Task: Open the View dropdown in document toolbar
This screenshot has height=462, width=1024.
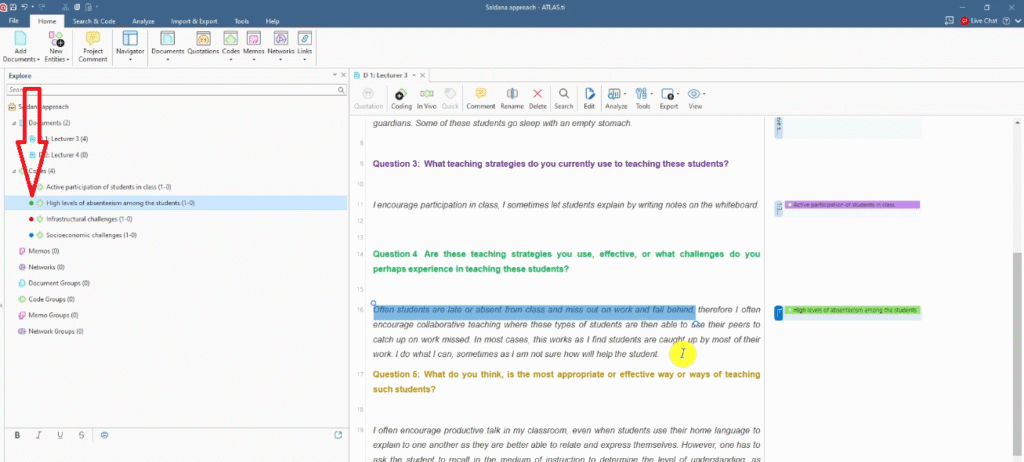Action: coord(695,98)
